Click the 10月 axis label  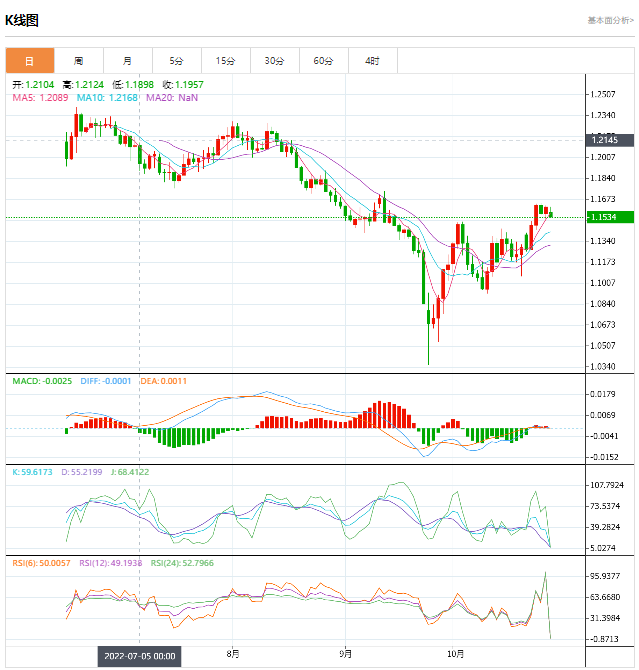455,654
